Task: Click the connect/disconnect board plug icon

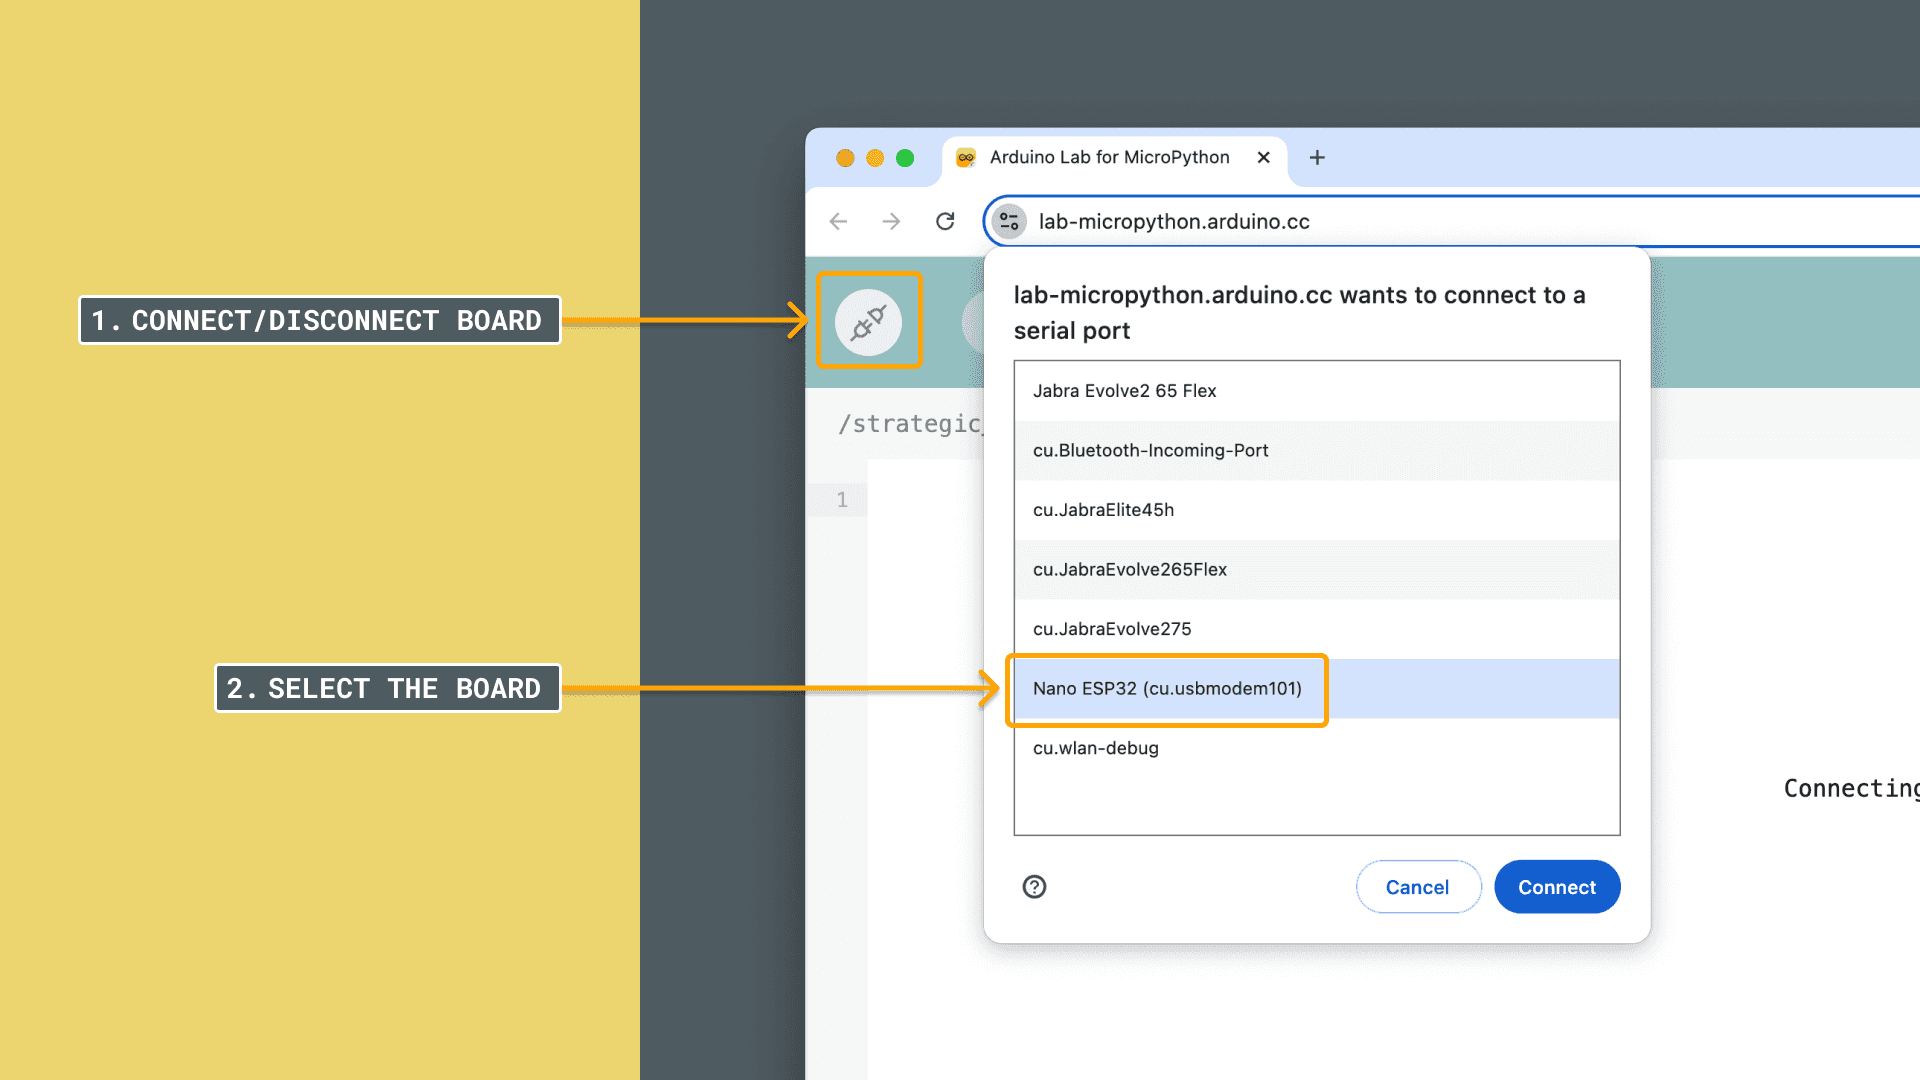Action: (x=868, y=322)
